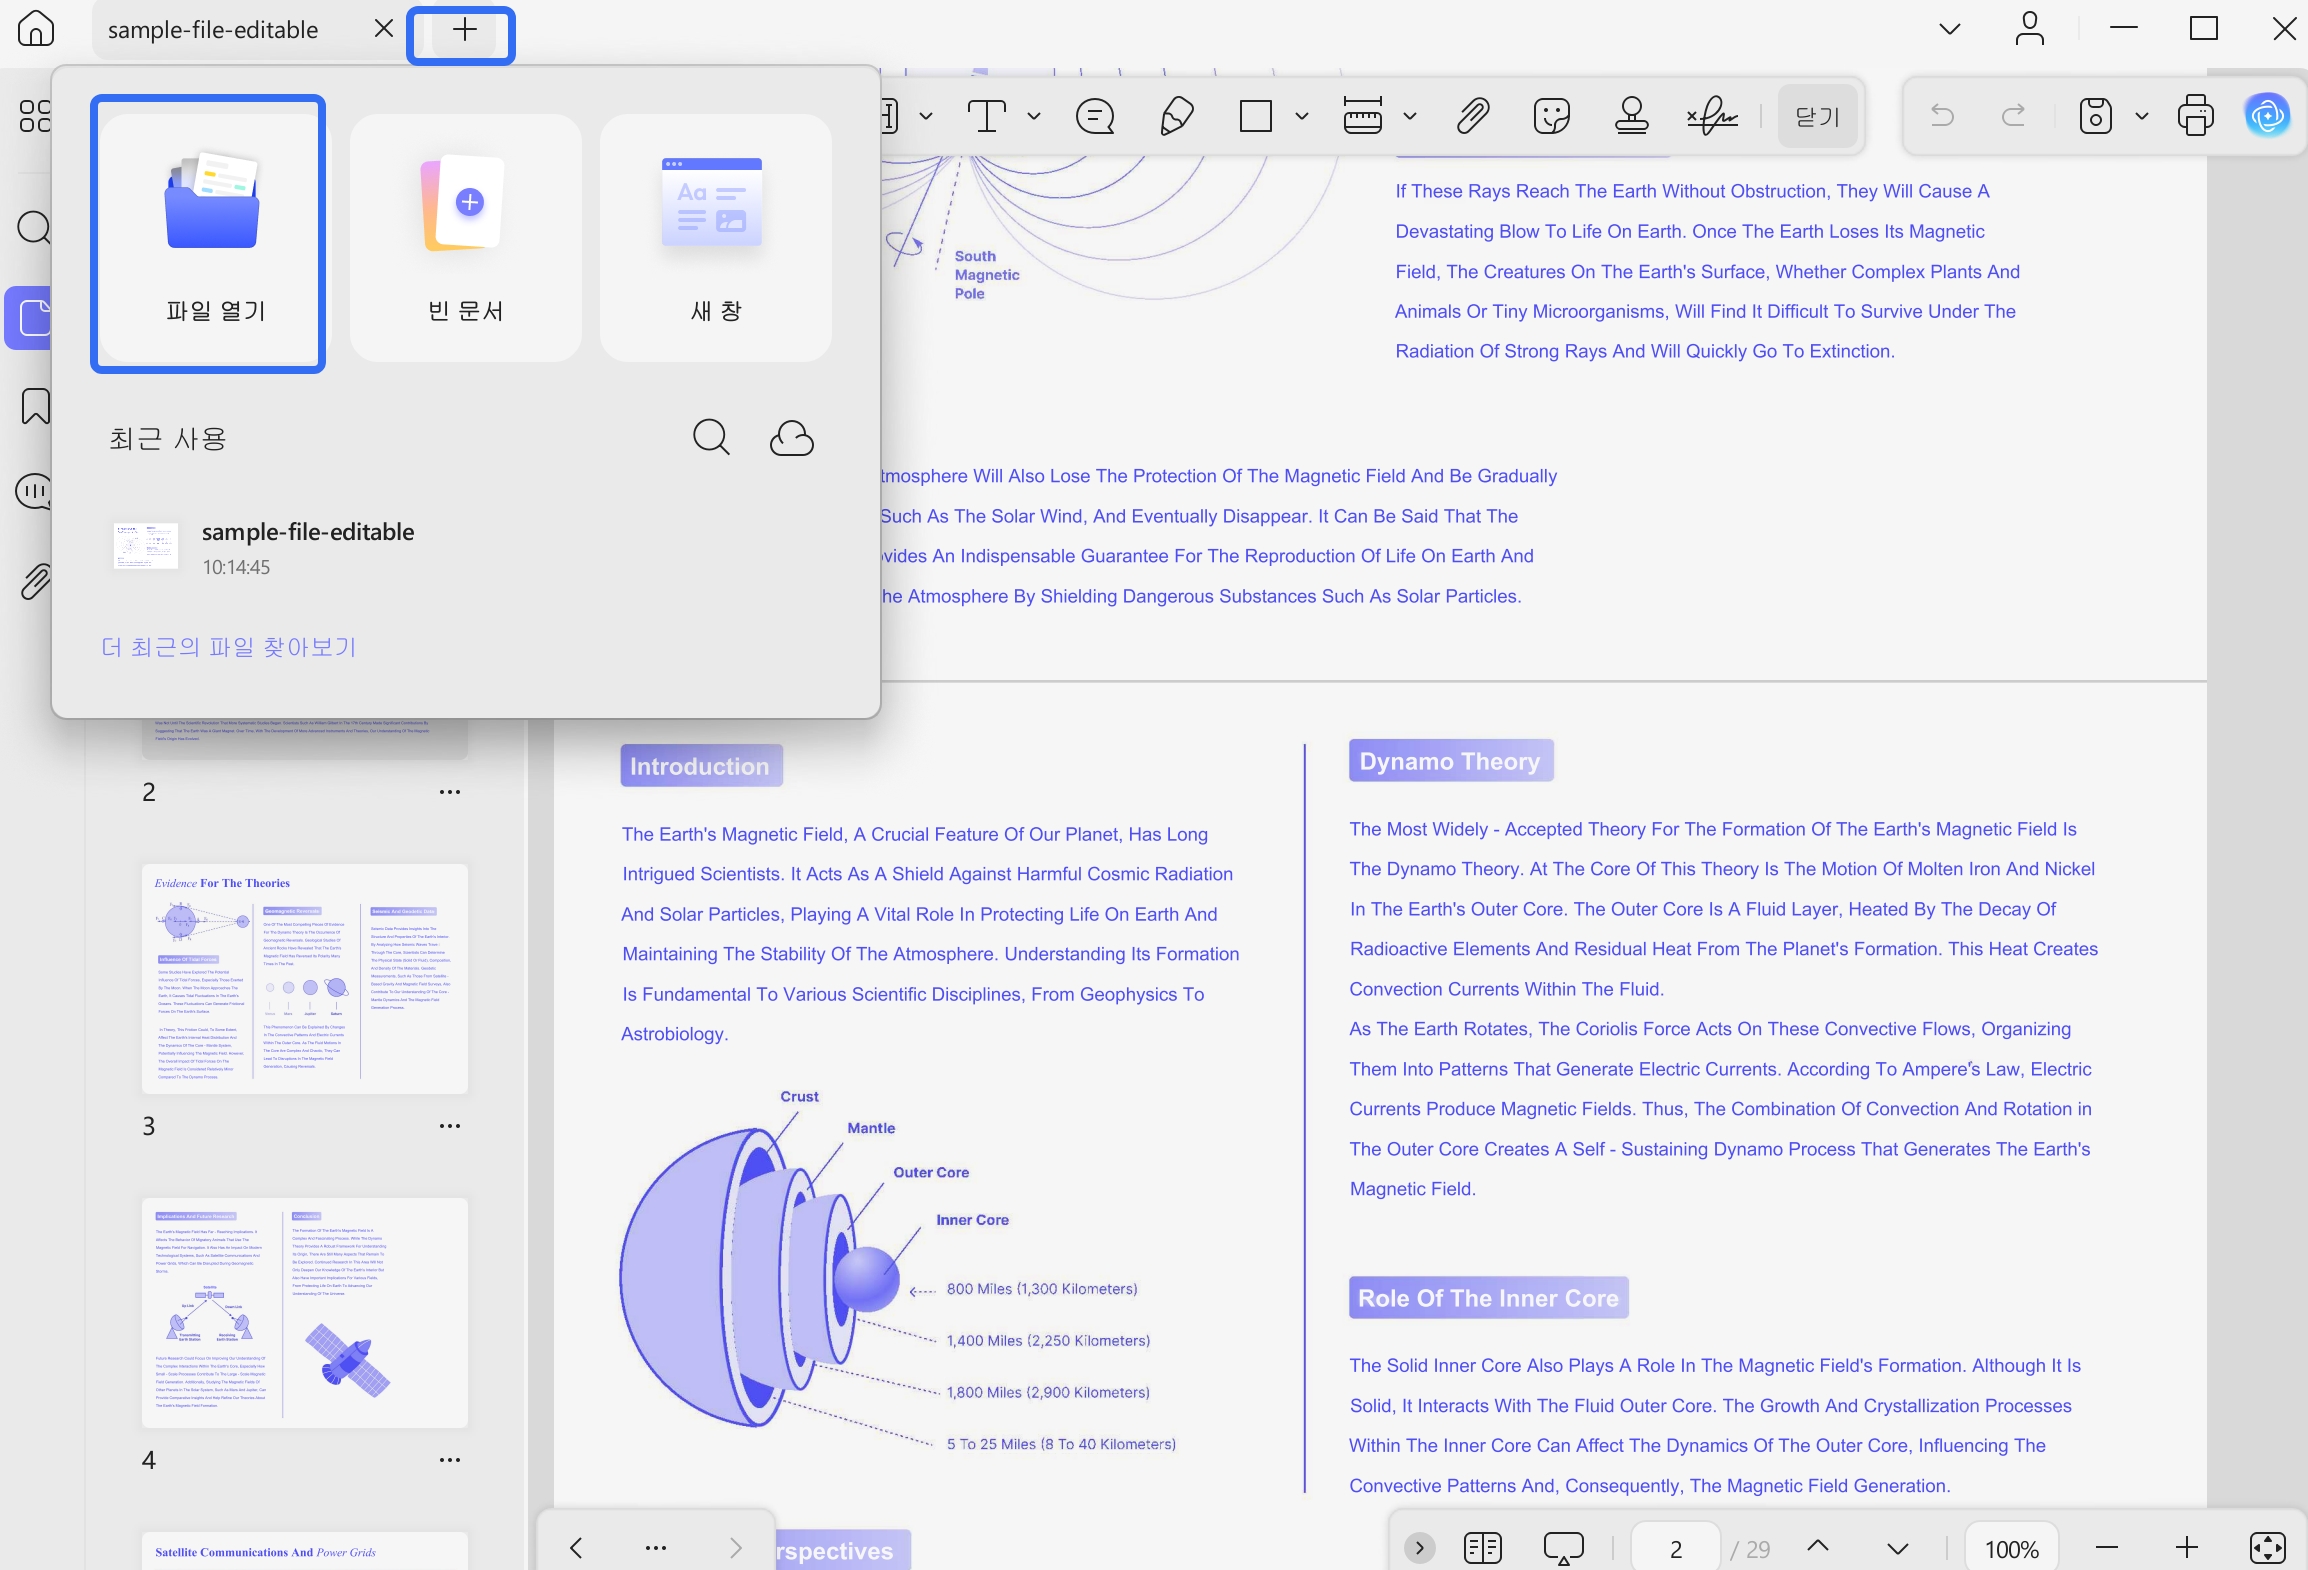
Task: Create a 빈 문서 blank document
Action: click(x=466, y=238)
